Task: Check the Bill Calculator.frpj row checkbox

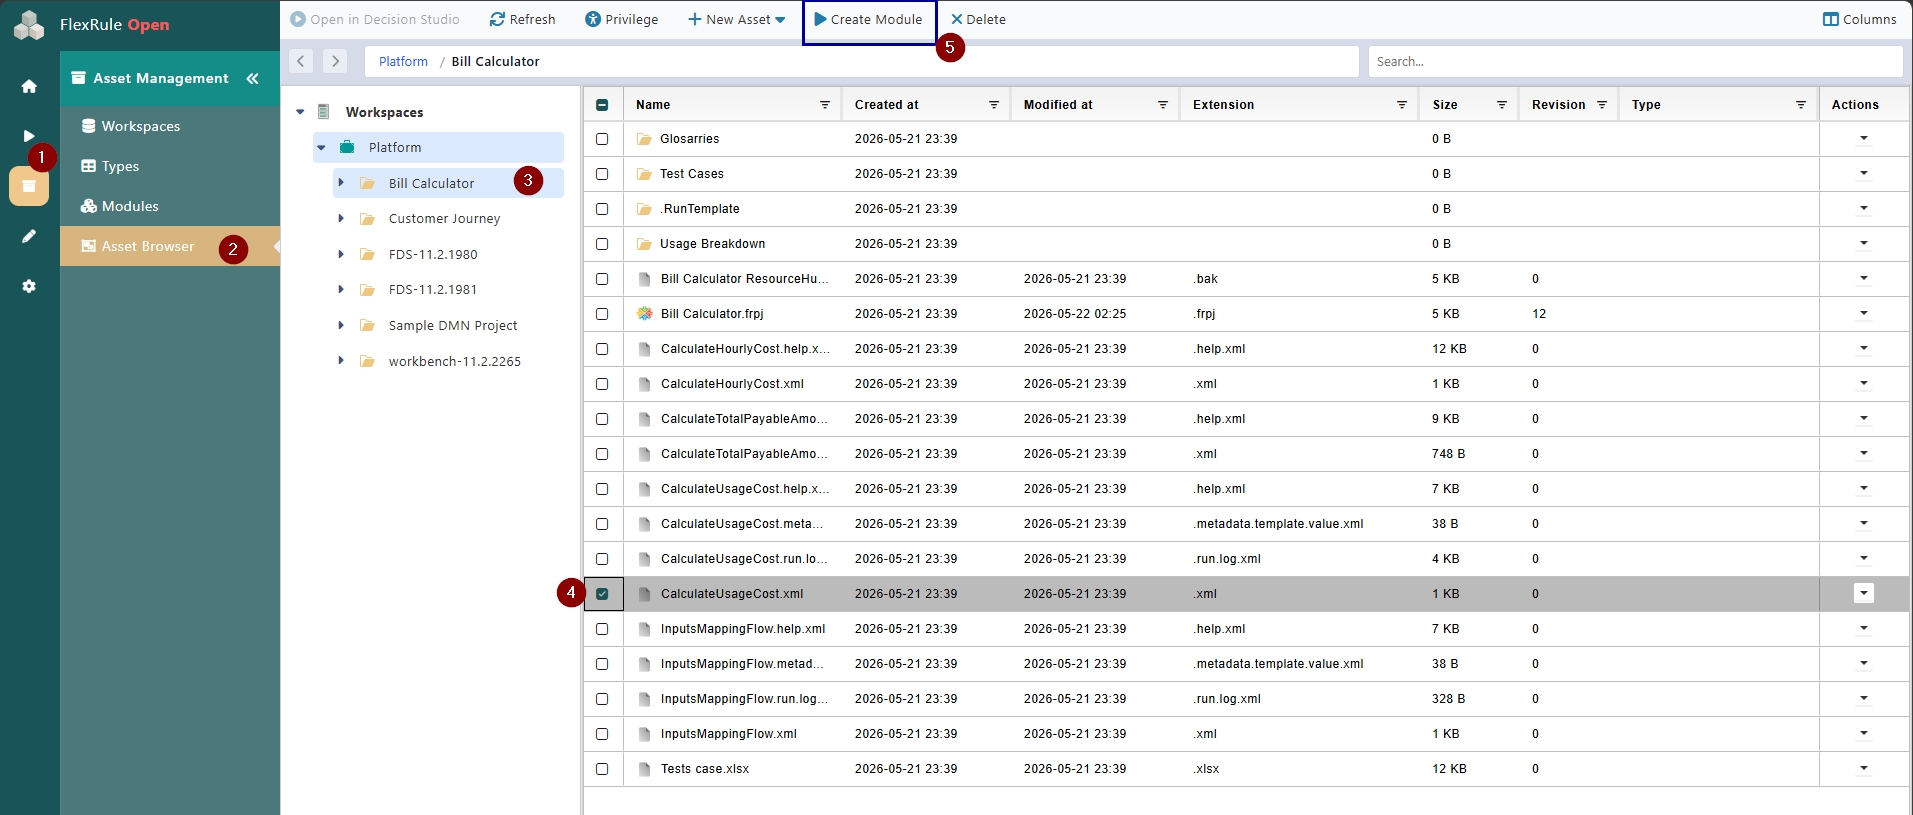Action: pos(602,314)
